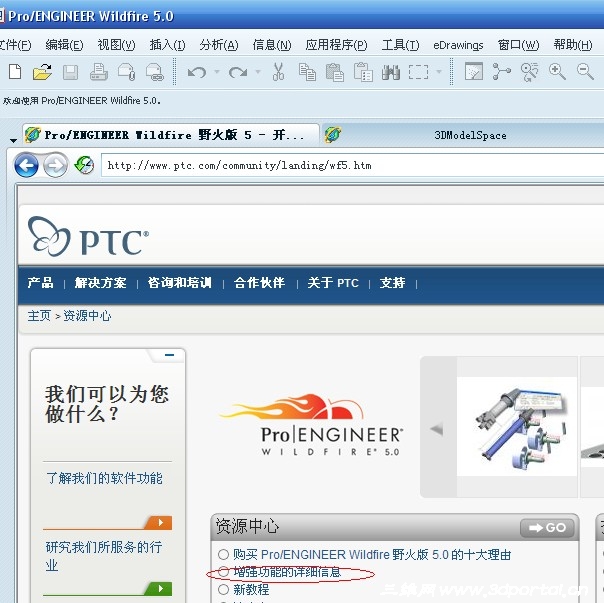Click the green arrow under 研究我们所服务的行业
604x603 pixels.
[x=158, y=588]
